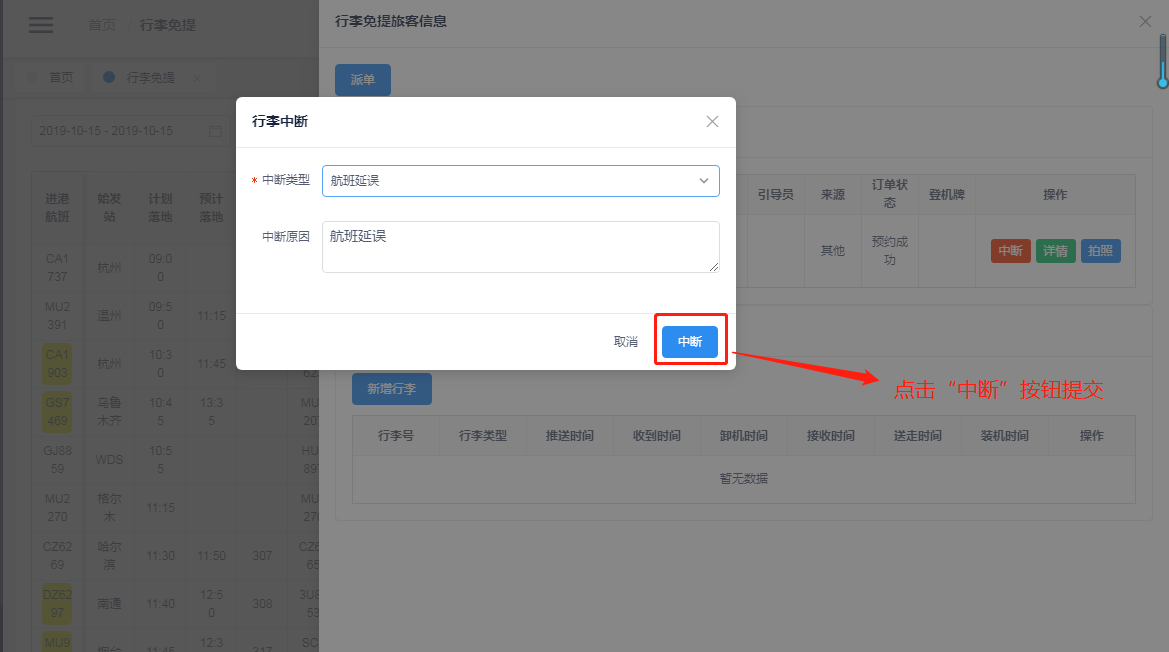Select highlighted flight GS7469
The height and width of the screenshot is (652, 1169).
click(57, 411)
